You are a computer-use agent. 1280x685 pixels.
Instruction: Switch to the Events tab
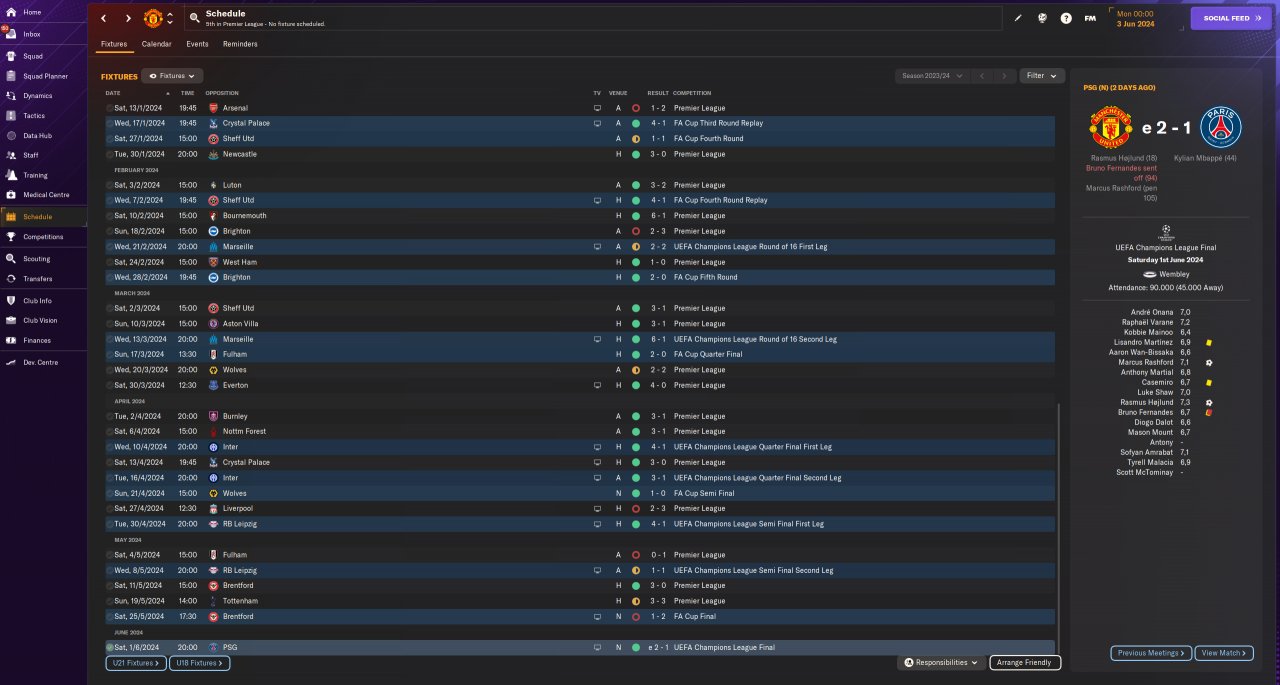(x=197, y=44)
